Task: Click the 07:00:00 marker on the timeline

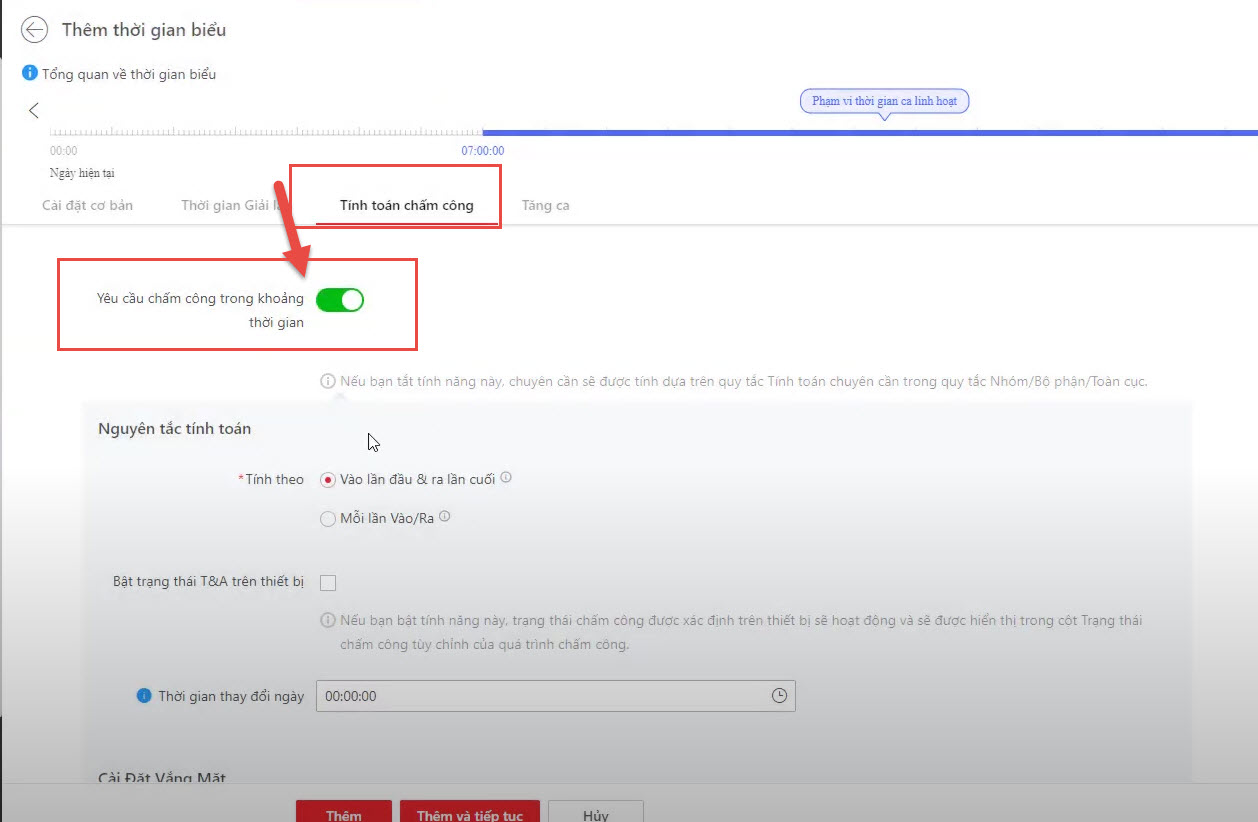Action: pyautogui.click(x=482, y=150)
